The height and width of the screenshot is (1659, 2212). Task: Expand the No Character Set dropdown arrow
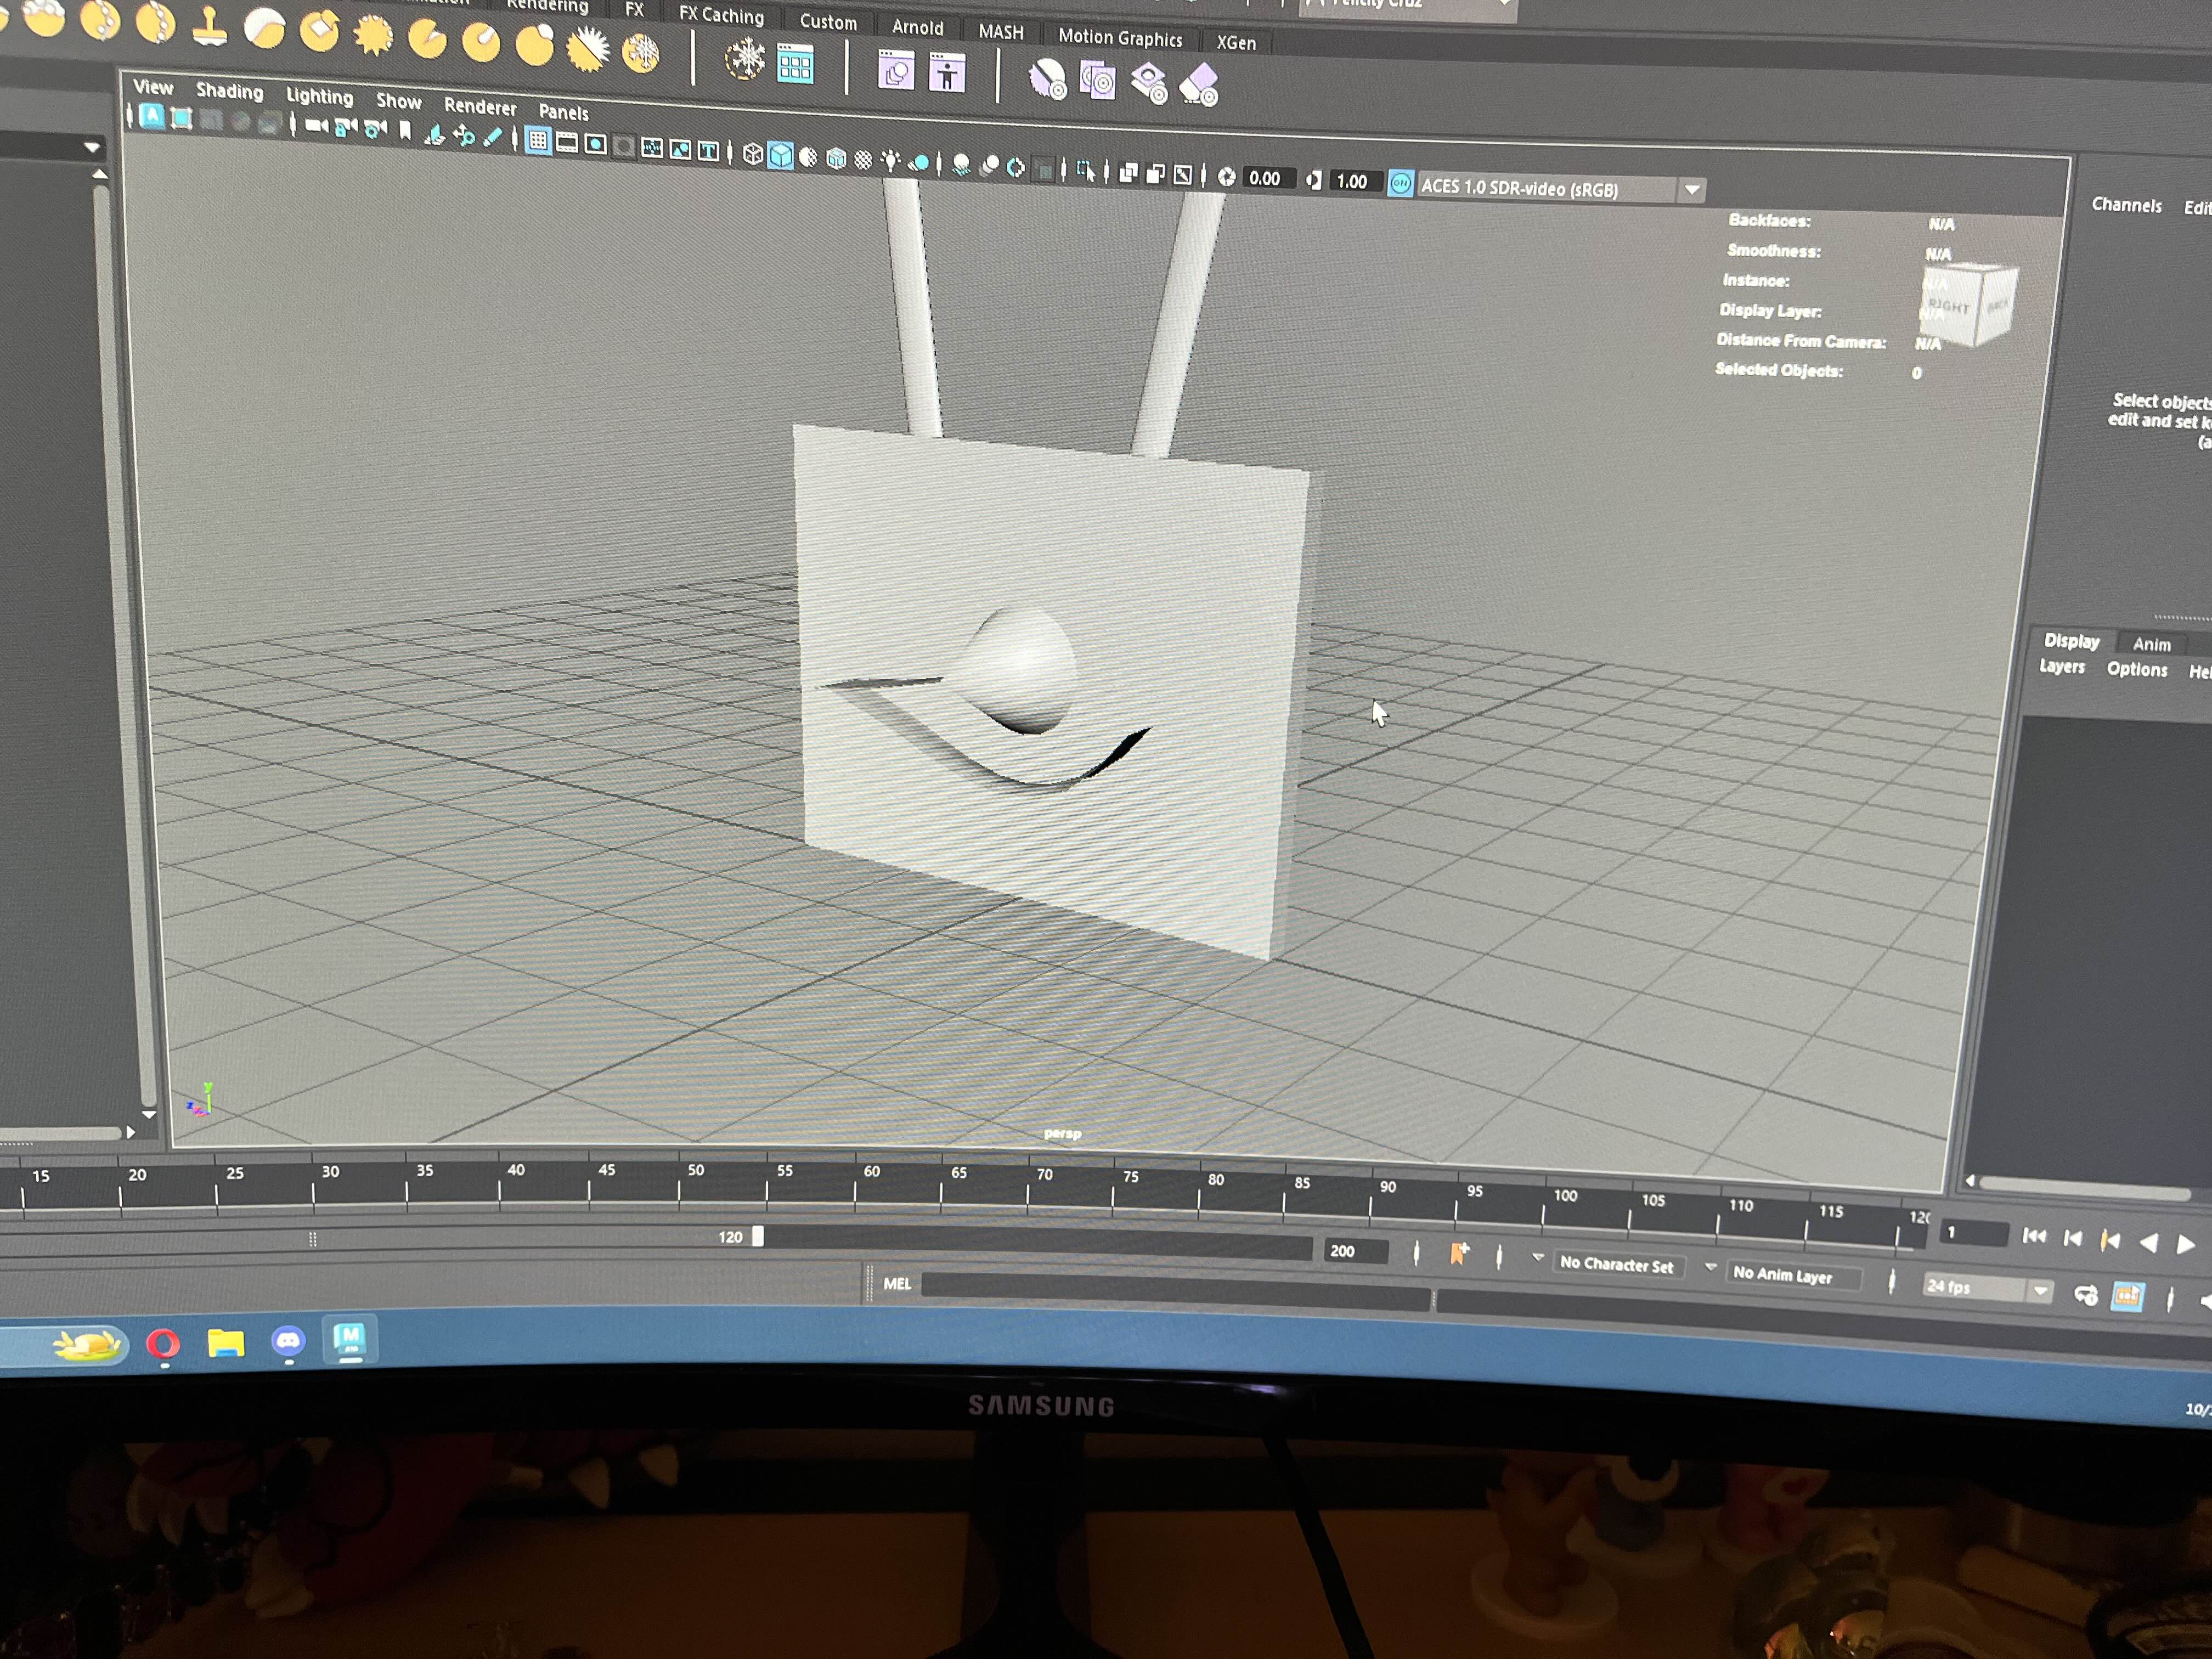tap(1538, 1257)
